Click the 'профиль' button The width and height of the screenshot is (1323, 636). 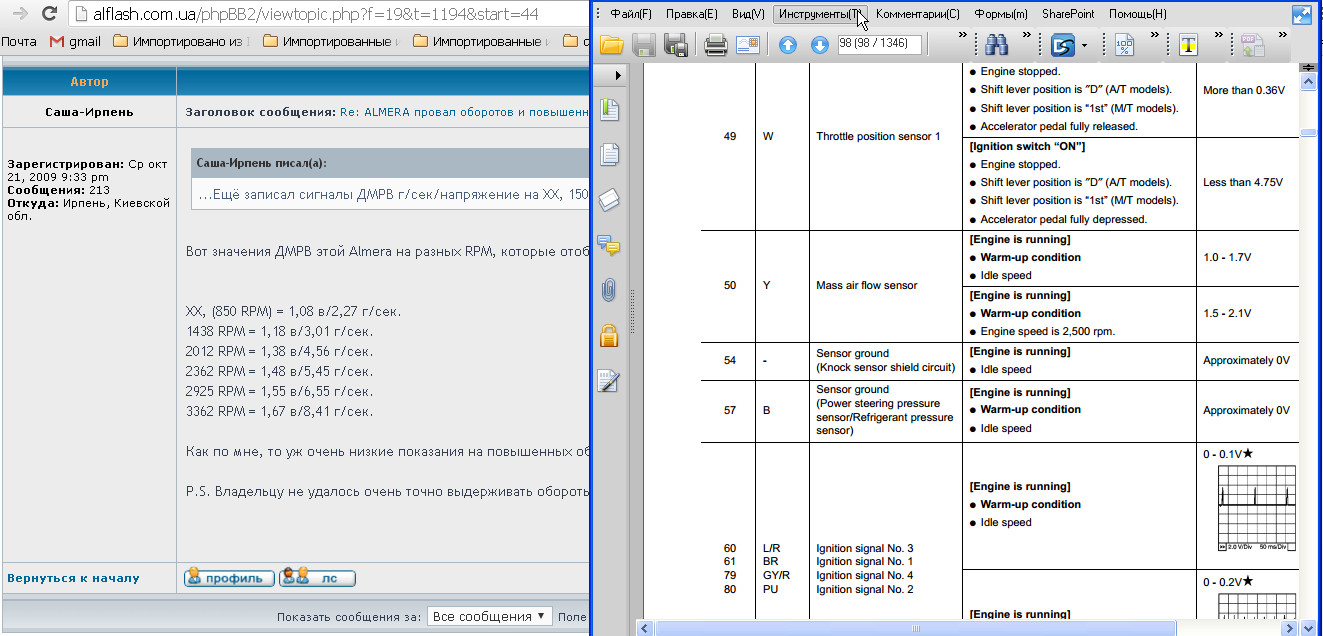pos(229,578)
